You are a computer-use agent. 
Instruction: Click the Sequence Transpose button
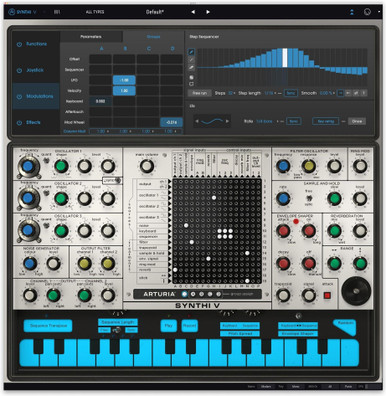click(48, 326)
